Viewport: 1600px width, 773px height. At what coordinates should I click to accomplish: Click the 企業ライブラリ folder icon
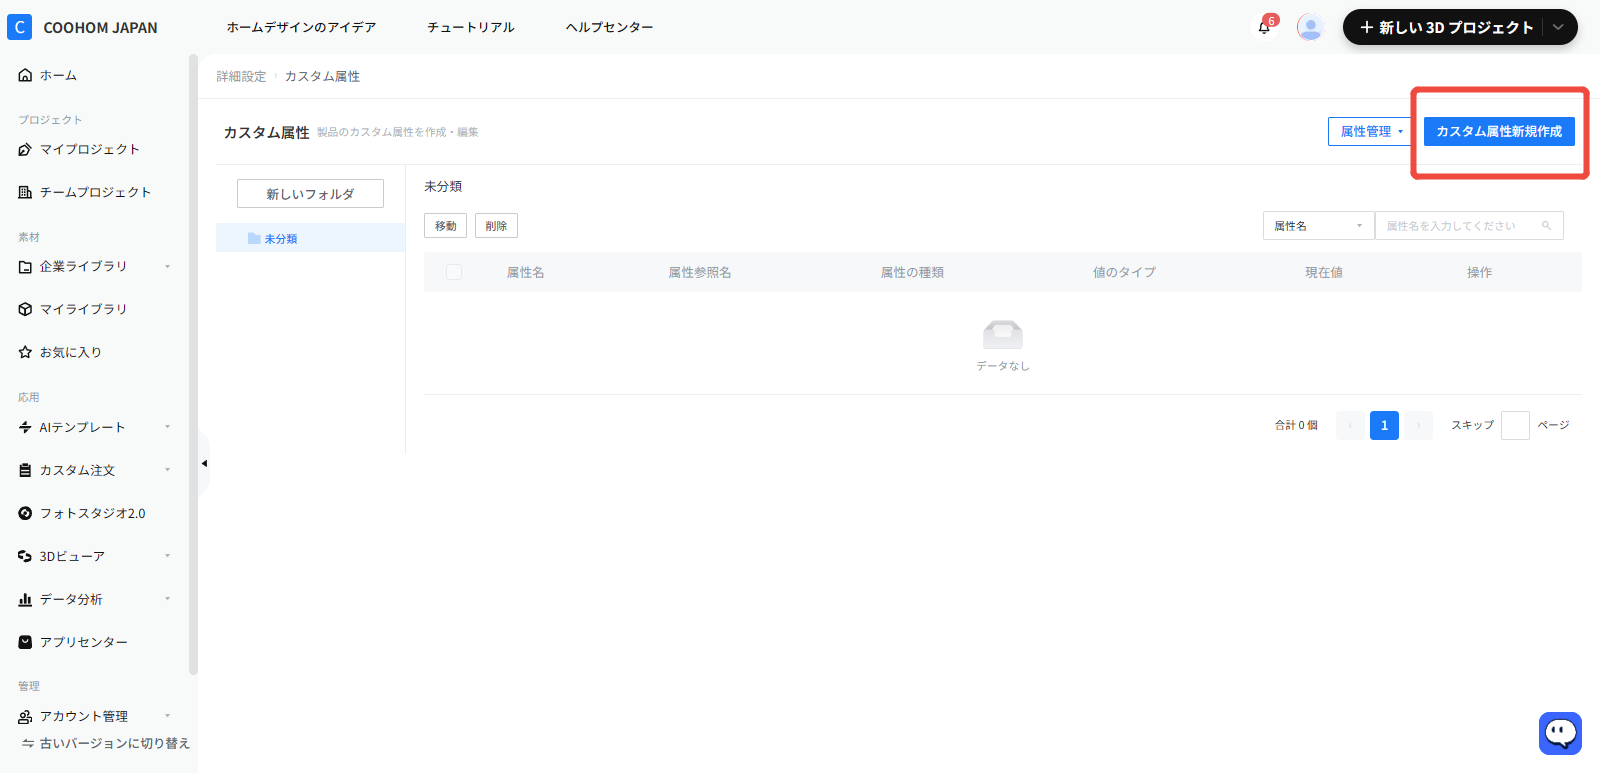pos(25,266)
